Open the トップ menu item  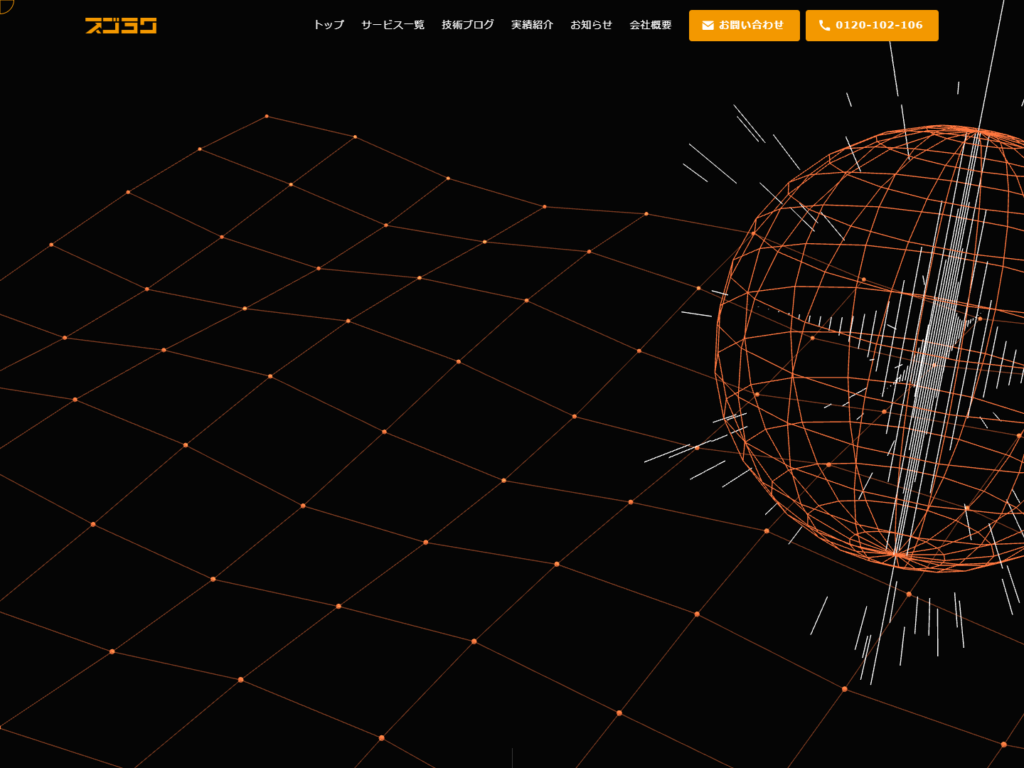328,25
